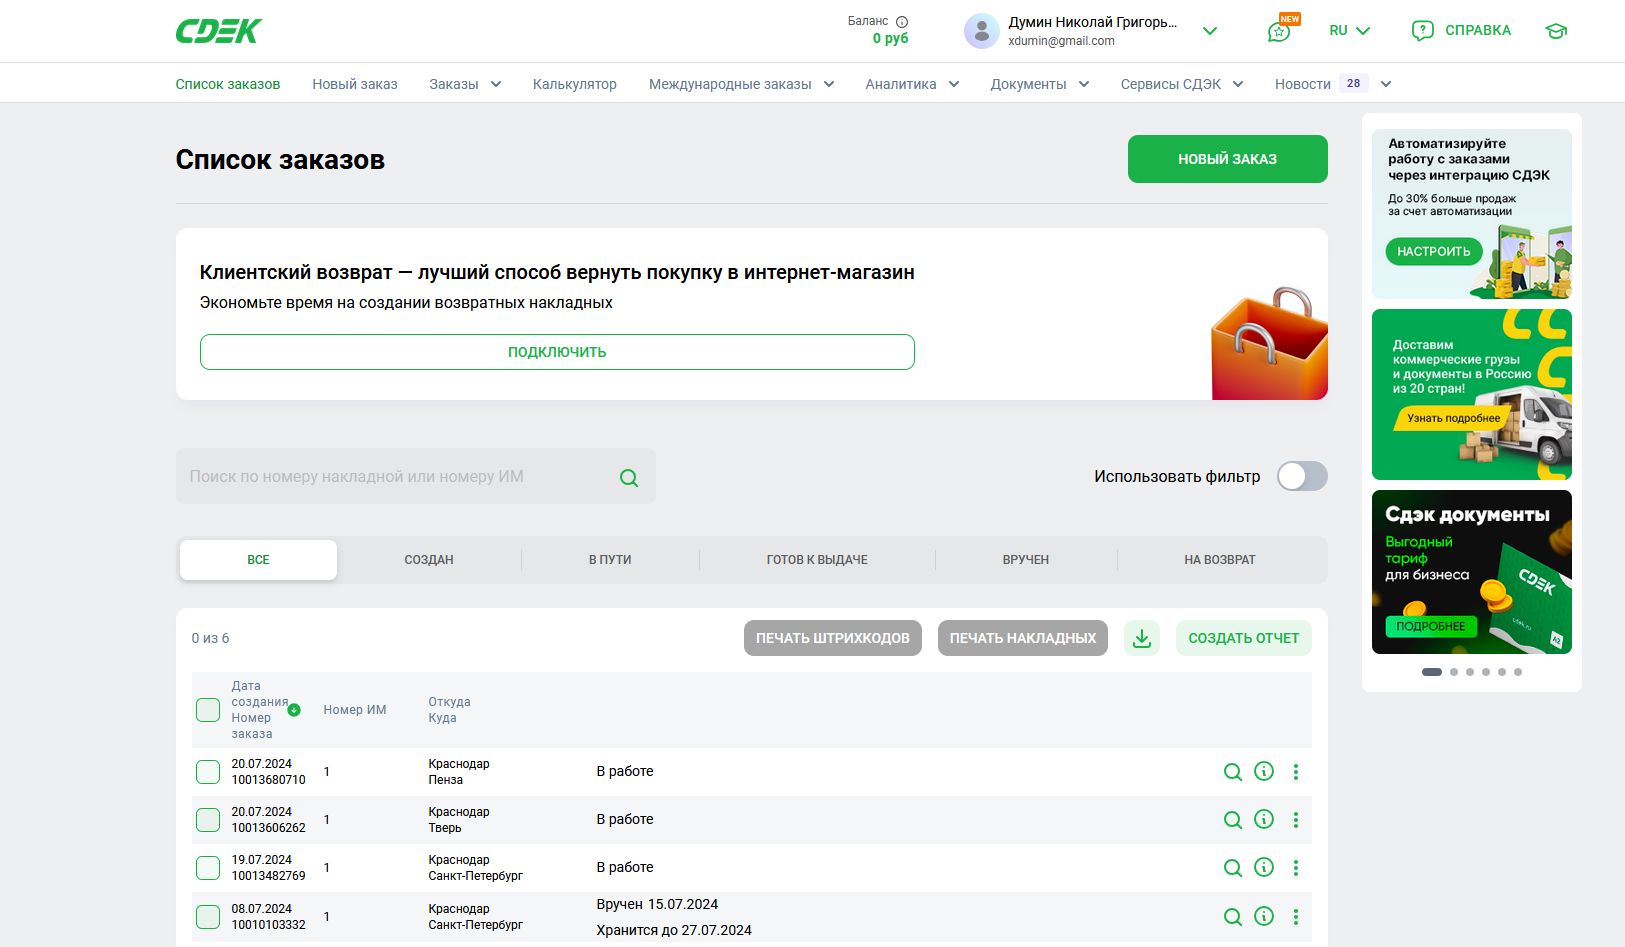Open more actions for order 10013606262

pyautogui.click(x=1296, y=820)
